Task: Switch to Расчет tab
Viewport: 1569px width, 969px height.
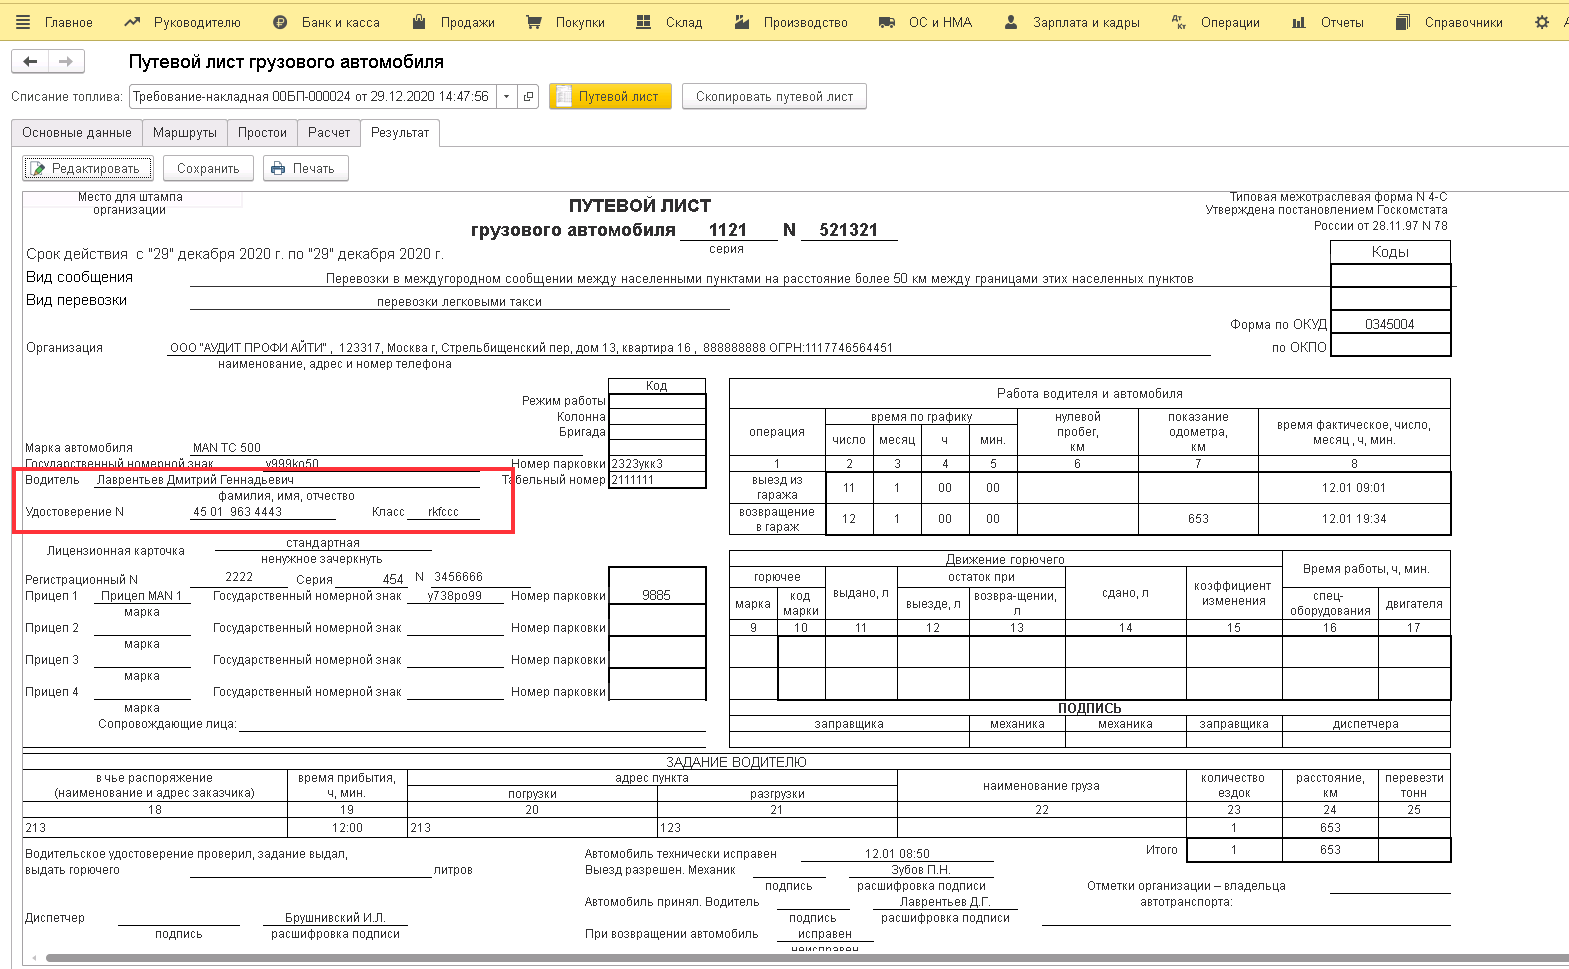Action: (x=329, y=133)
